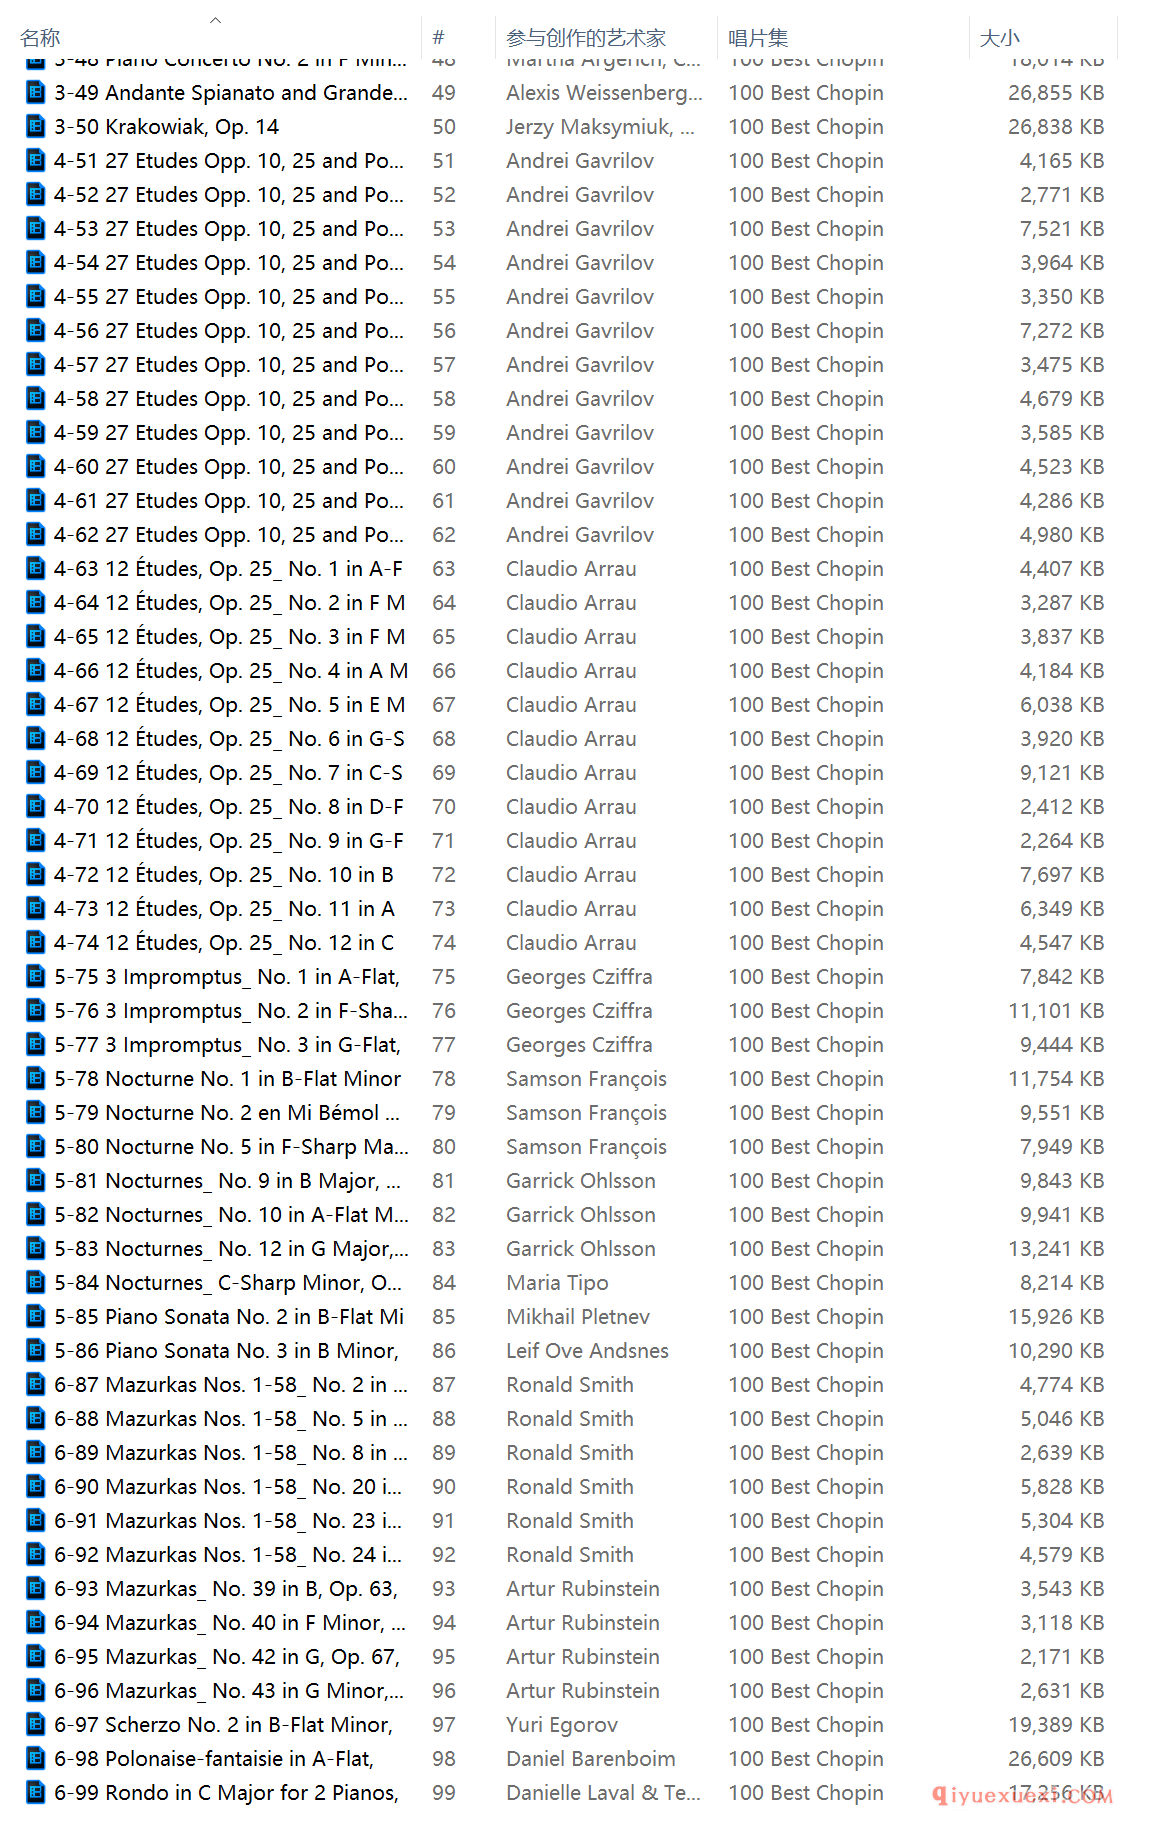Select file name 5-79 Nocturne No. 2 en Mi Bémol
This screenshot has height=1827, width=1149.
(x=227, y=1113)
